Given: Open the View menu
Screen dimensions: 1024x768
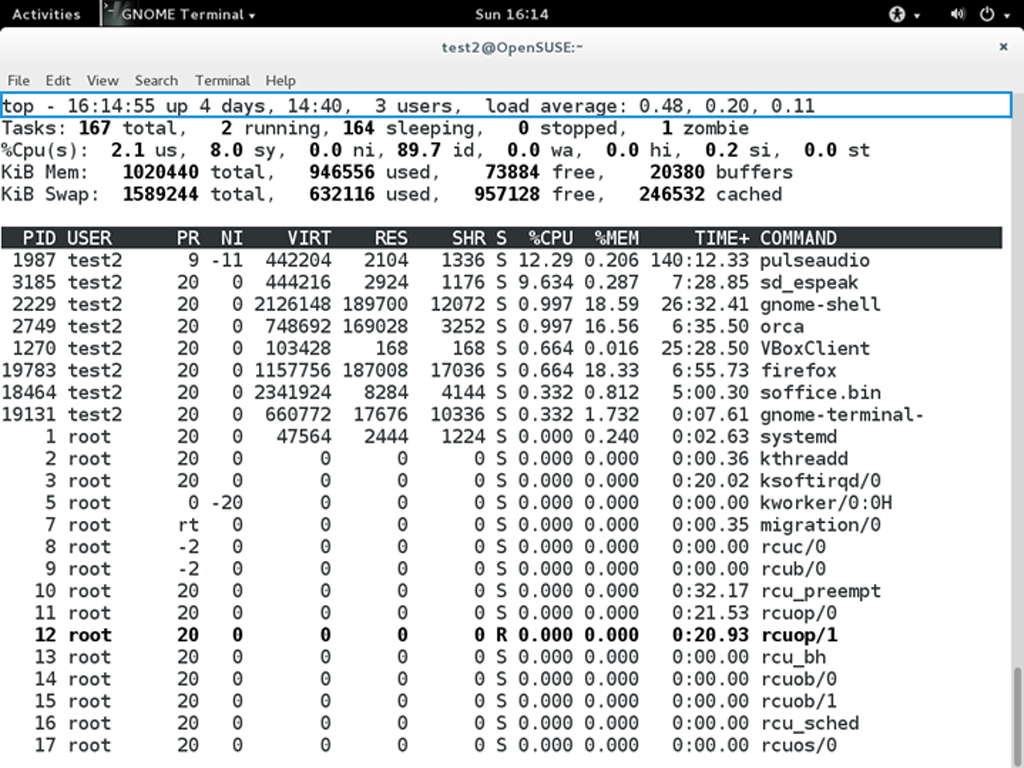Looking at the screenshot, I should (x=102, y=80).
